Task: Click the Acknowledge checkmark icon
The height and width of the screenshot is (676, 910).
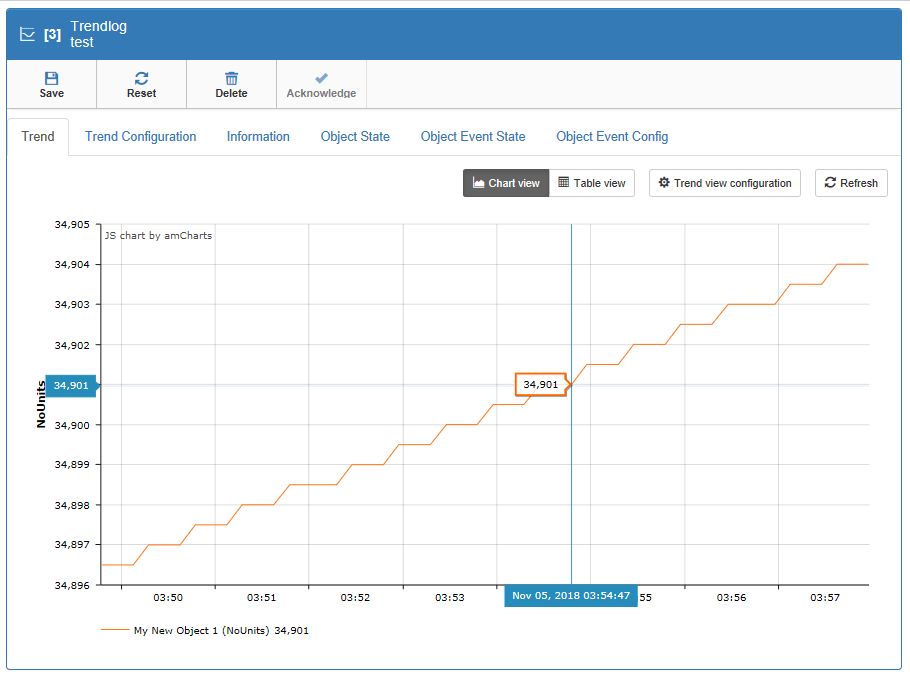Action: point(321,77)
